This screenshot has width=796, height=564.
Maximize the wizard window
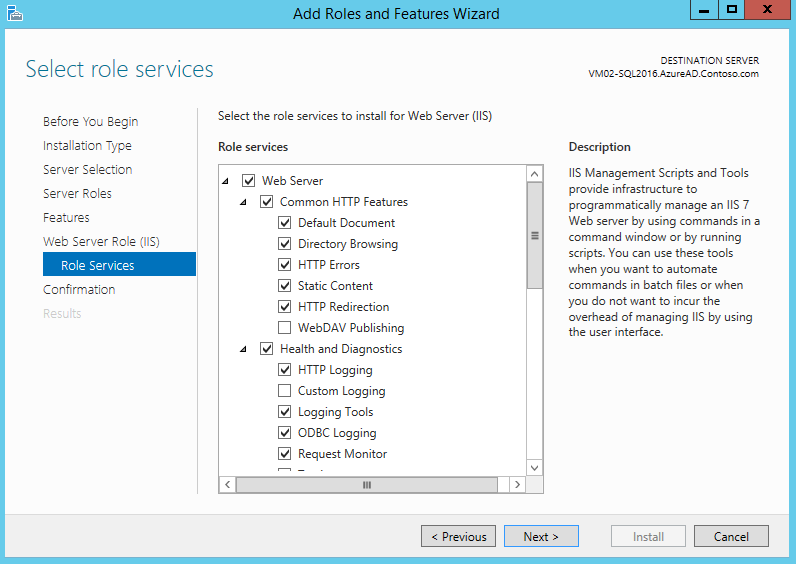point(732,10)
